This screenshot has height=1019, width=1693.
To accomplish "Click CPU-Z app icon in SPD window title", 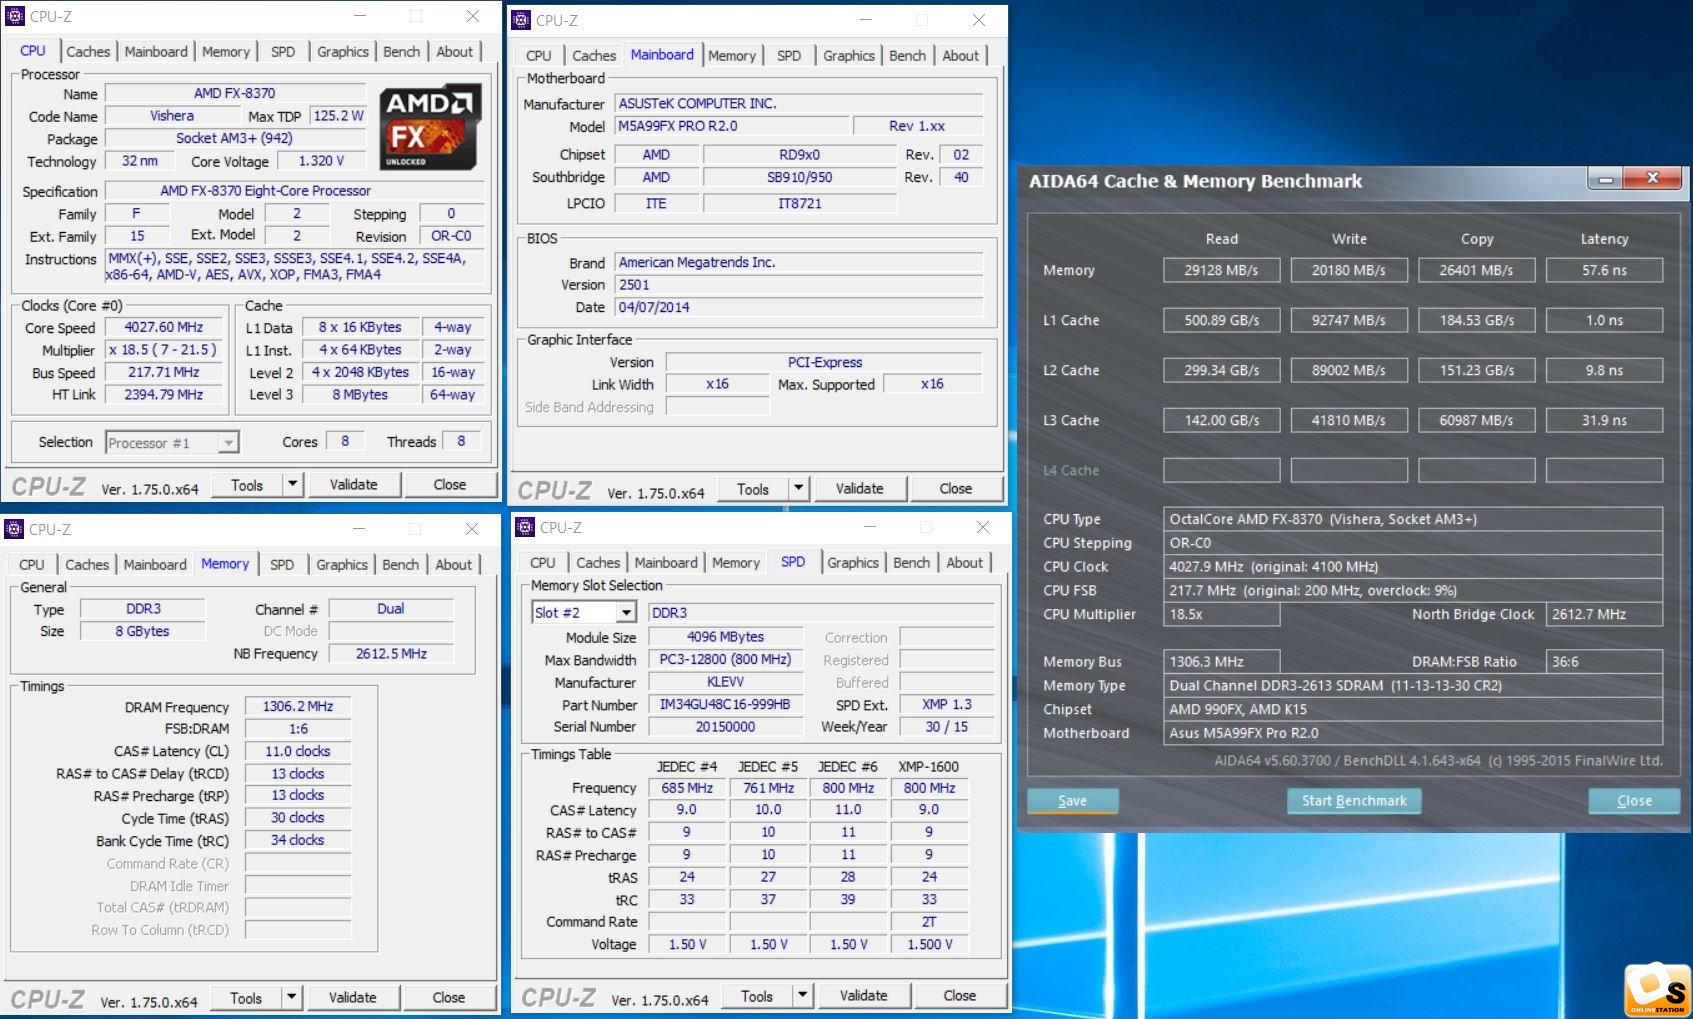I will [525, 527].
